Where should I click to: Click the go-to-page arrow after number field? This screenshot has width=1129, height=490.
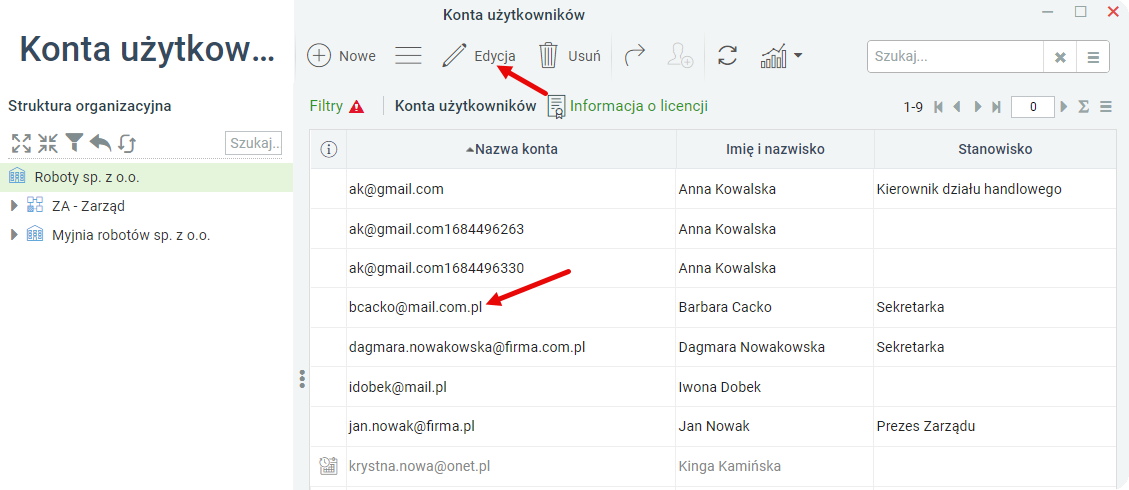point(1064,107)
